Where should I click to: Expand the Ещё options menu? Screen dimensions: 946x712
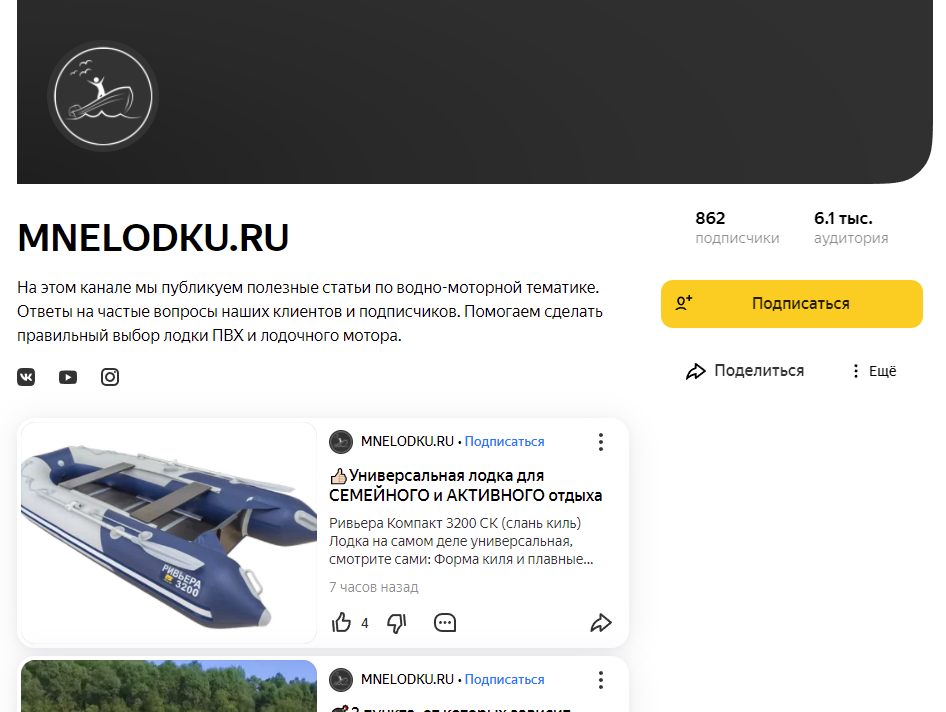coord(874,371)
